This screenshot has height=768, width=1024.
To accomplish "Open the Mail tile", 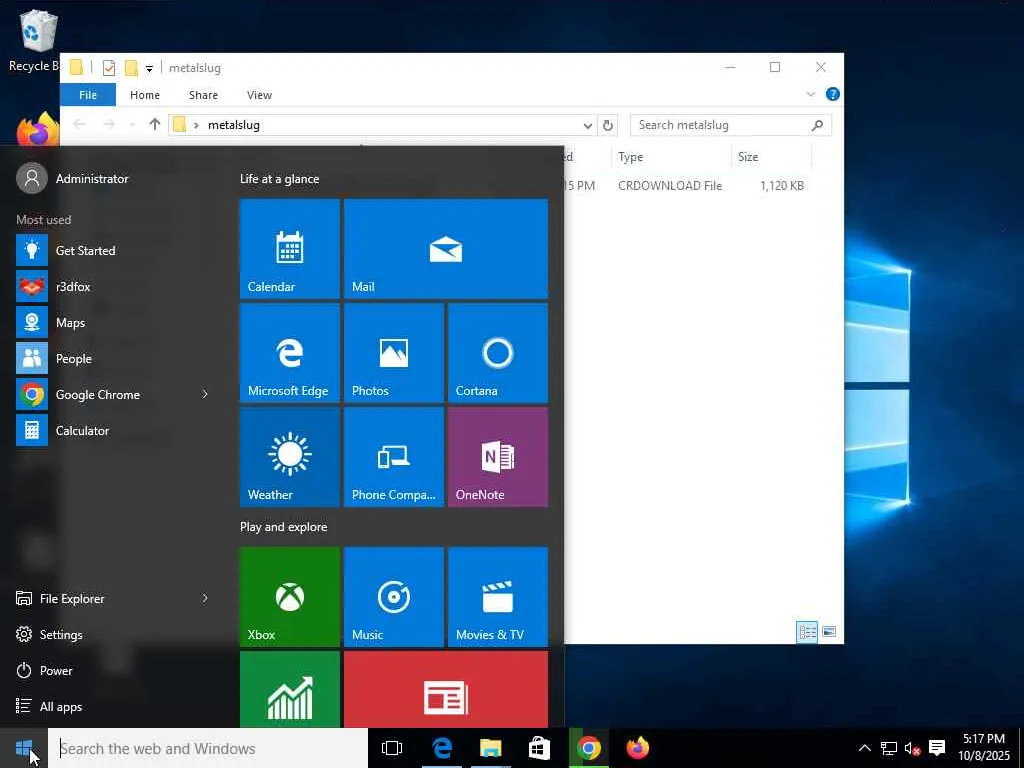I will coord(446,249).
